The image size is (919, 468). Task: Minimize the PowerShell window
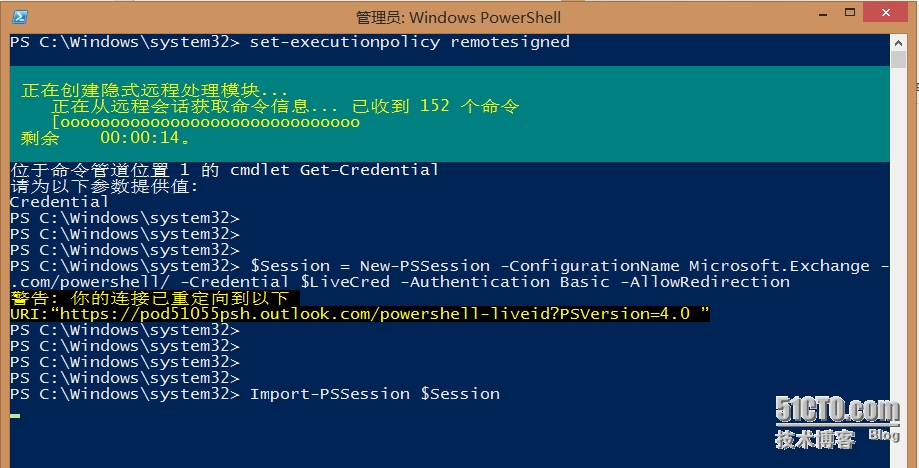click(x=804, y=16)
